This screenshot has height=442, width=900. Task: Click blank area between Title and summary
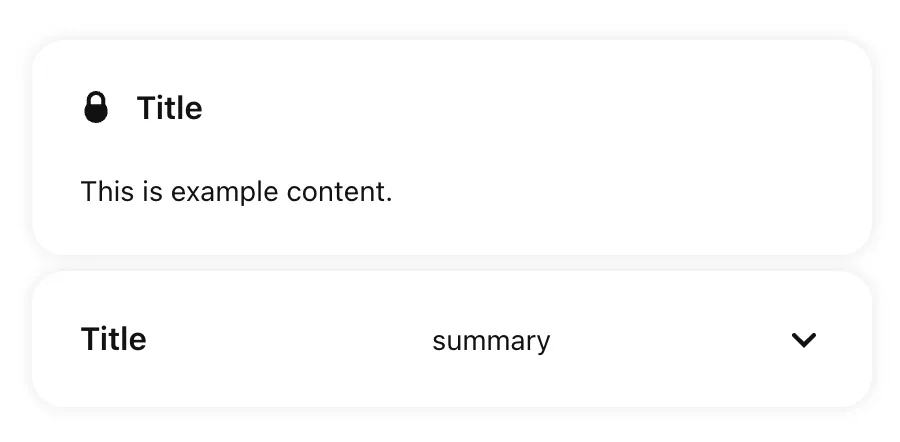click(x=290, y=340)
